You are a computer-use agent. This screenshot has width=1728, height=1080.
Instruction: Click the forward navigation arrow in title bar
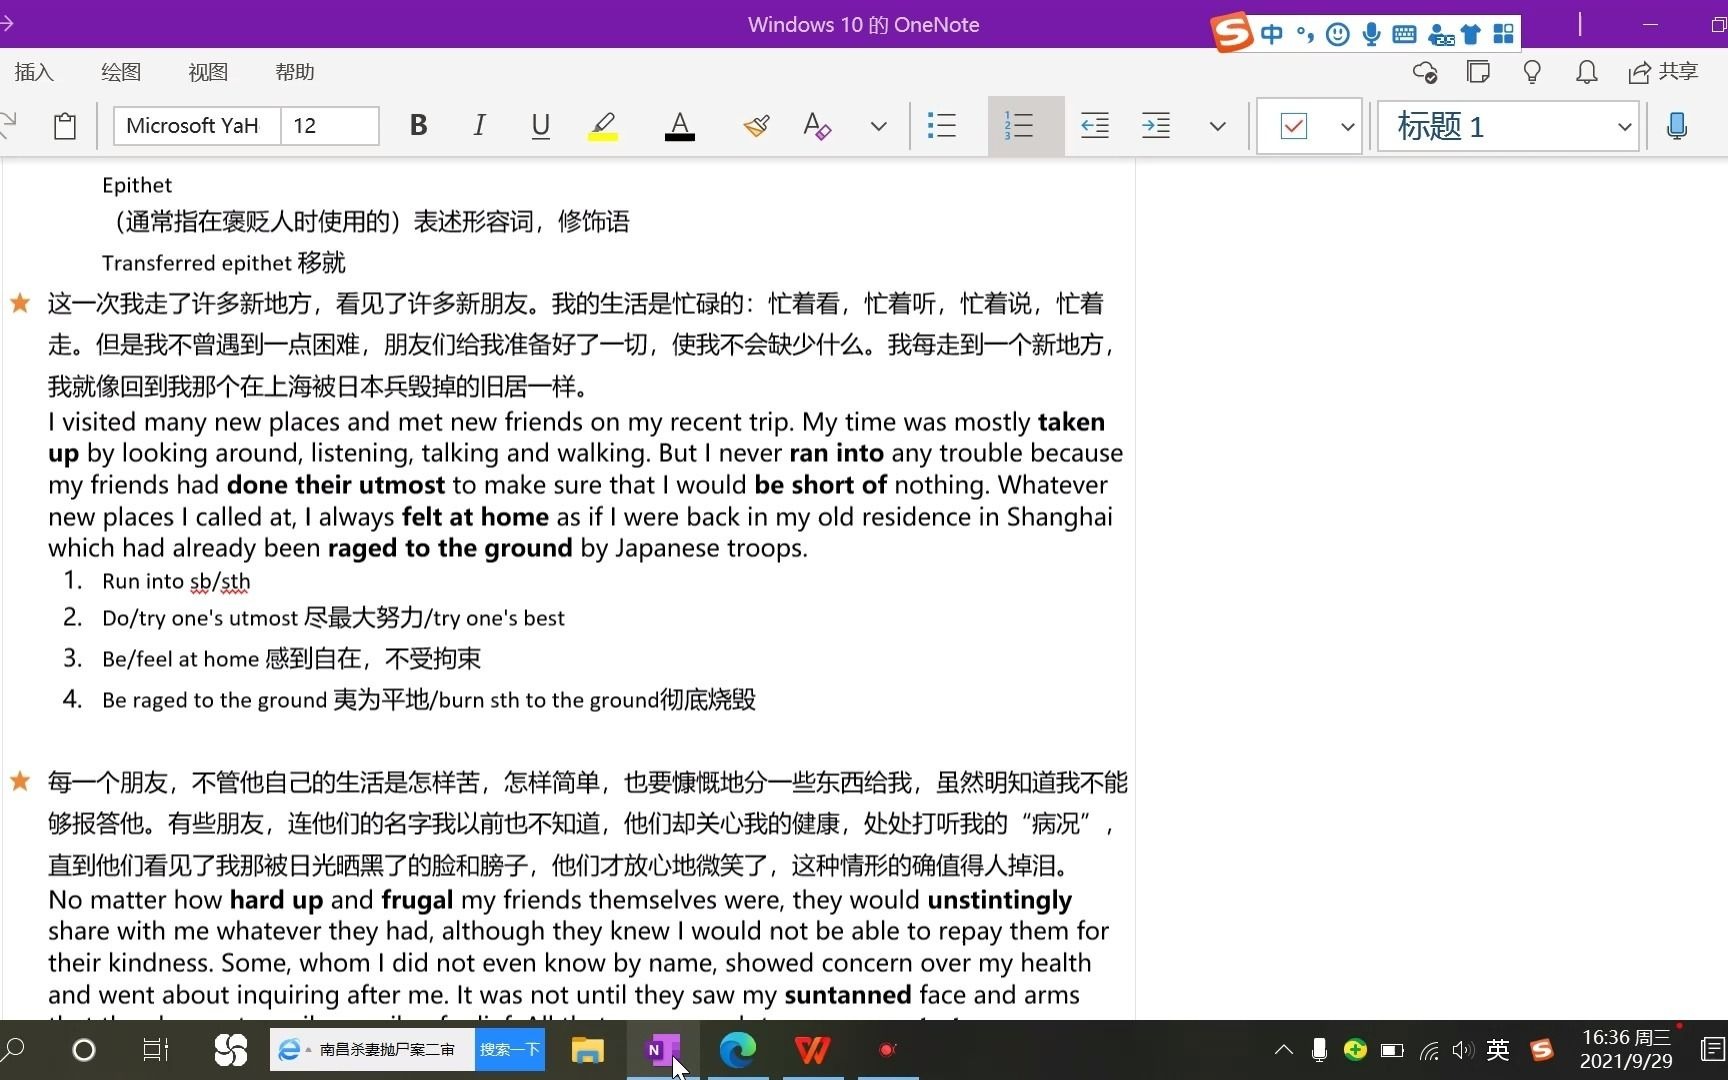pos(6,23)
